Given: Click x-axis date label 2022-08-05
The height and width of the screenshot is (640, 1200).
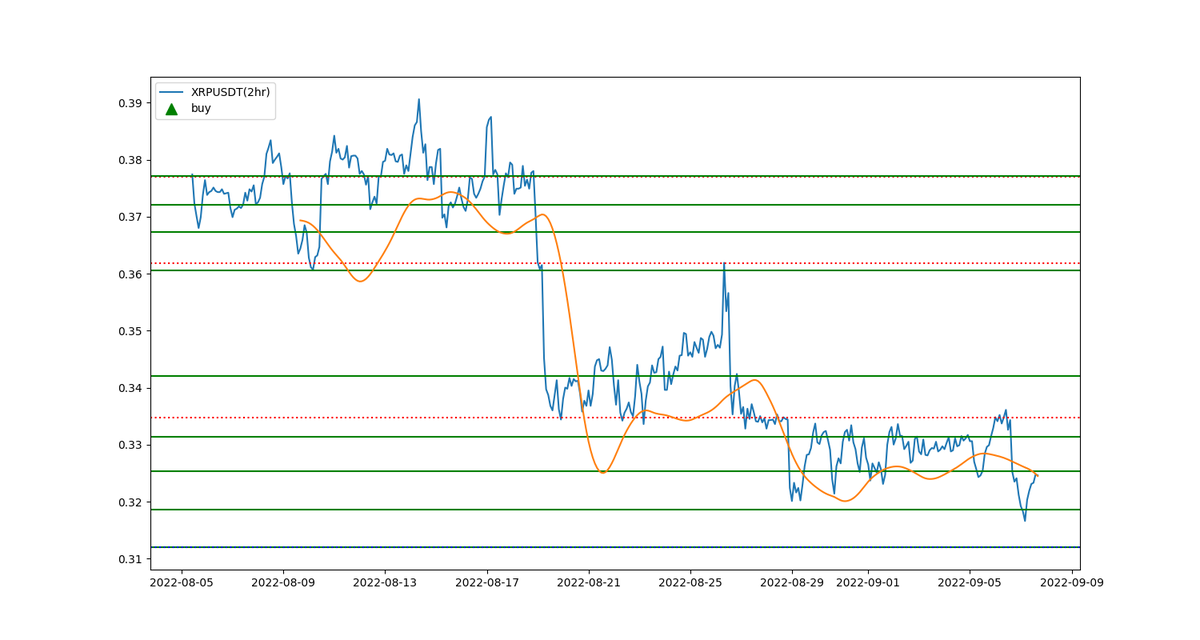Looking at the screenshot, I should pos(181,584).
